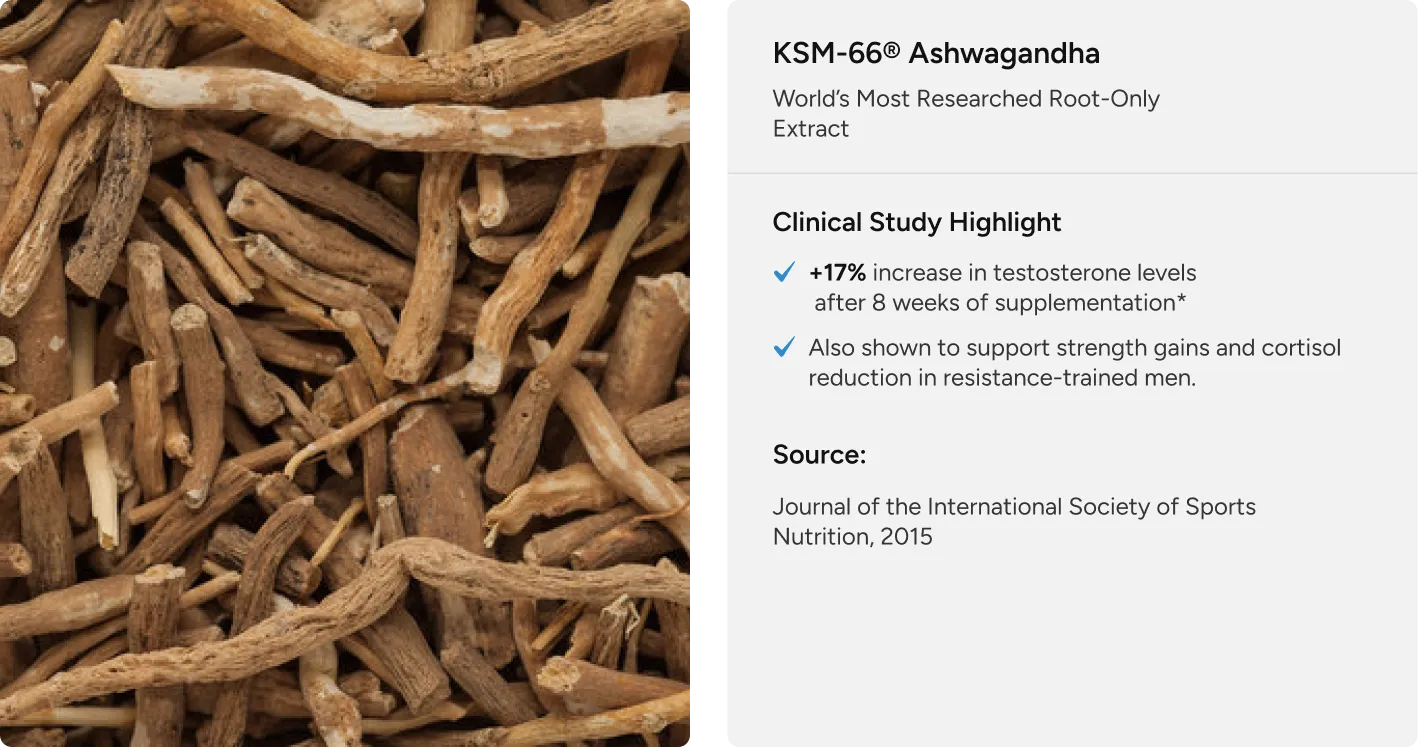Click the Clinical Study Highlight heading

tap(917, 222)
